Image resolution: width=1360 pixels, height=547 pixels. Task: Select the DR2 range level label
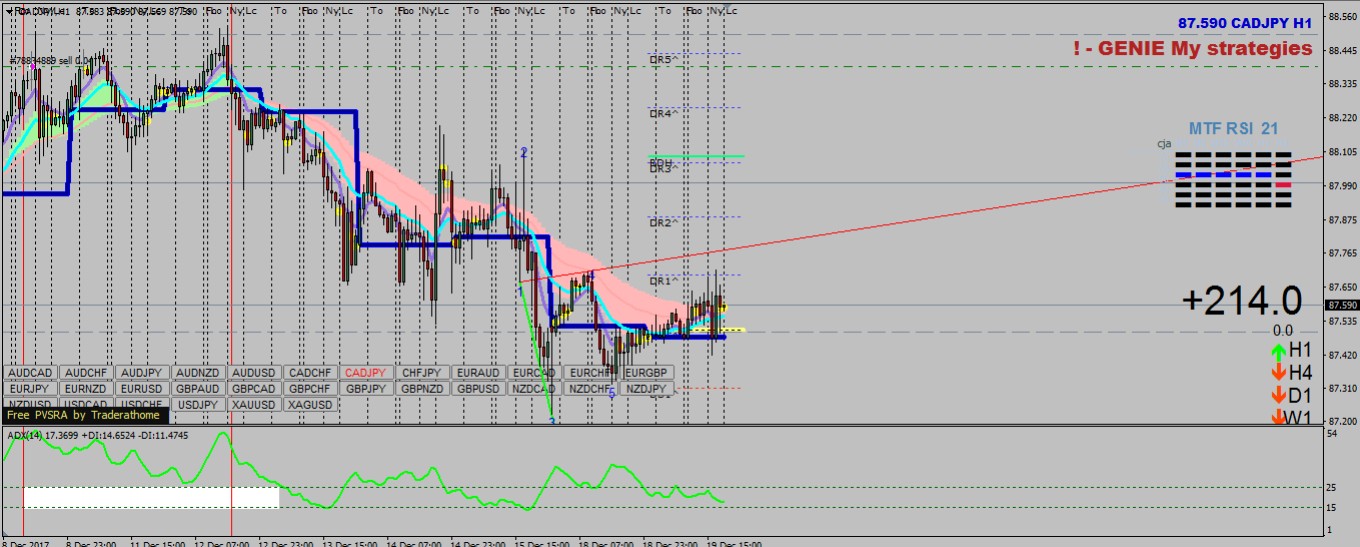[x=663, y=223]
